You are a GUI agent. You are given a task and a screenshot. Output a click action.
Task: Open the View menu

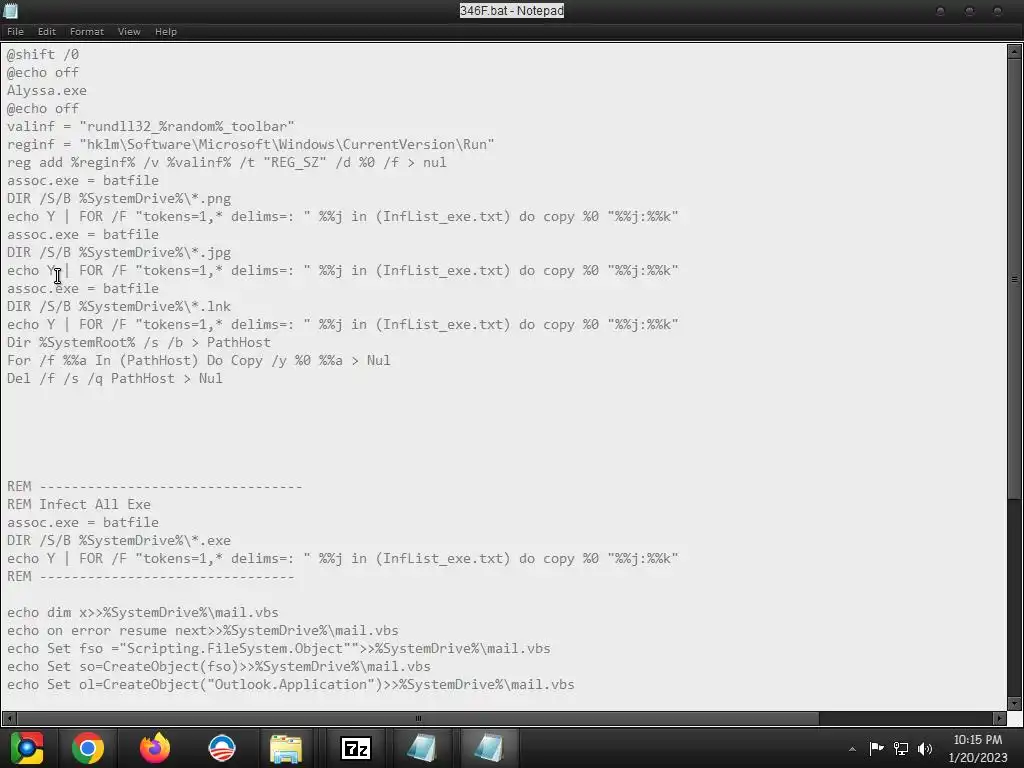pos(129,31)
